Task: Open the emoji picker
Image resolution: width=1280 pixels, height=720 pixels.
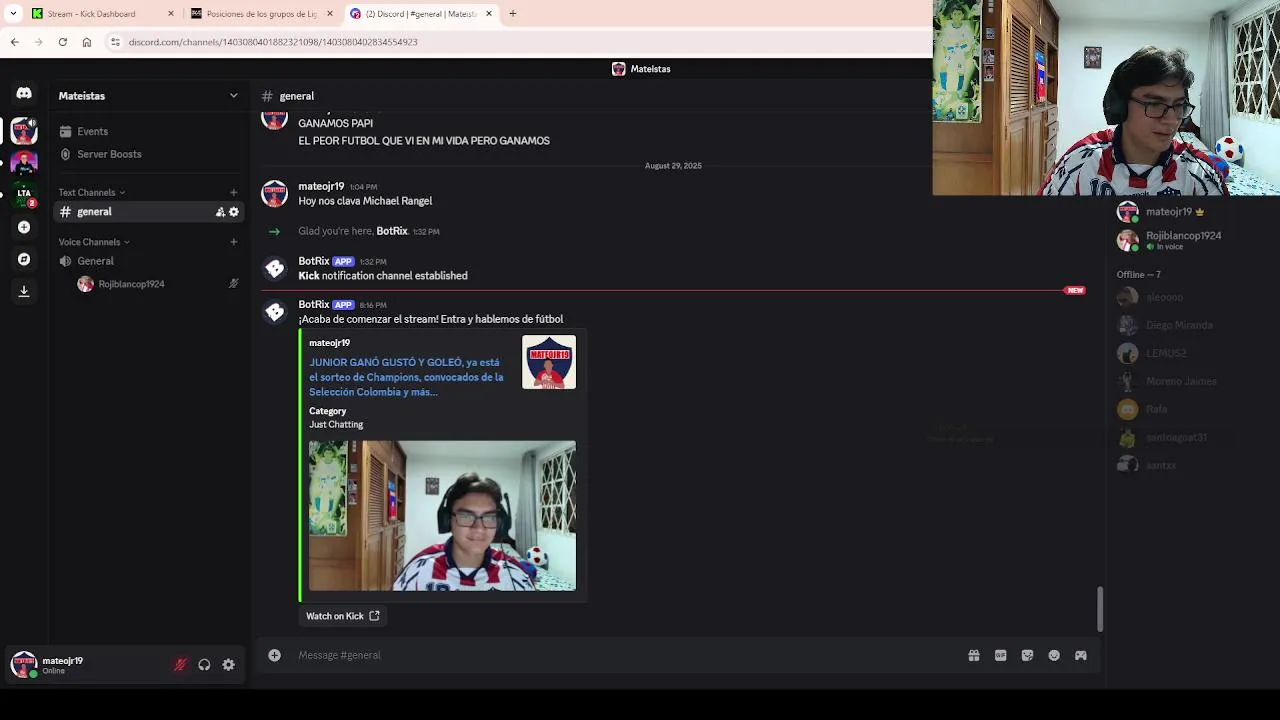Action: [1054, 655]
